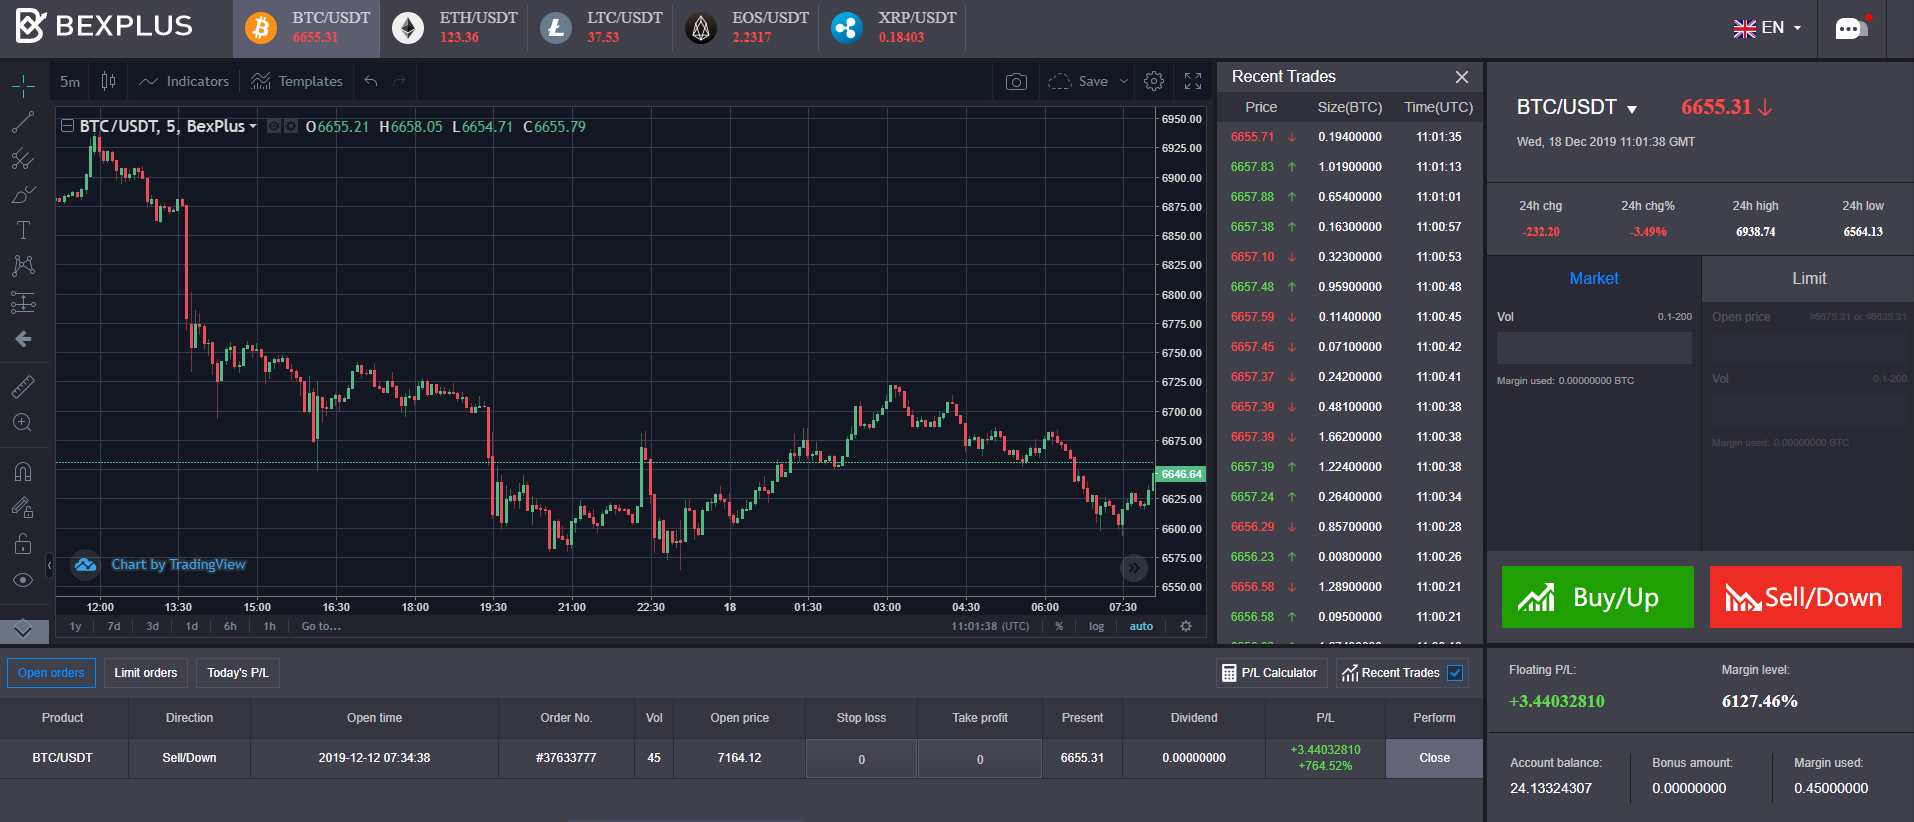Viewport: 1914px width, 822px height.
Task: Select the zoom in tool
Action: [x=23, y=423]
